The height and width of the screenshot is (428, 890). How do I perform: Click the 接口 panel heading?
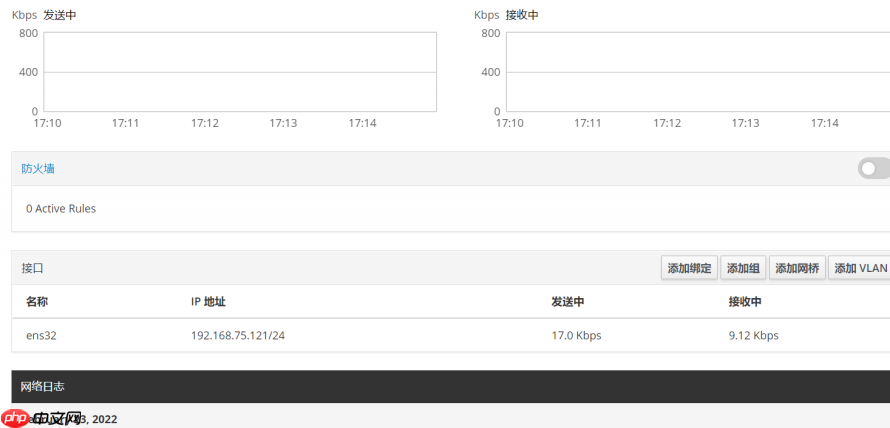pyautogui.click(x=33, y=268)
